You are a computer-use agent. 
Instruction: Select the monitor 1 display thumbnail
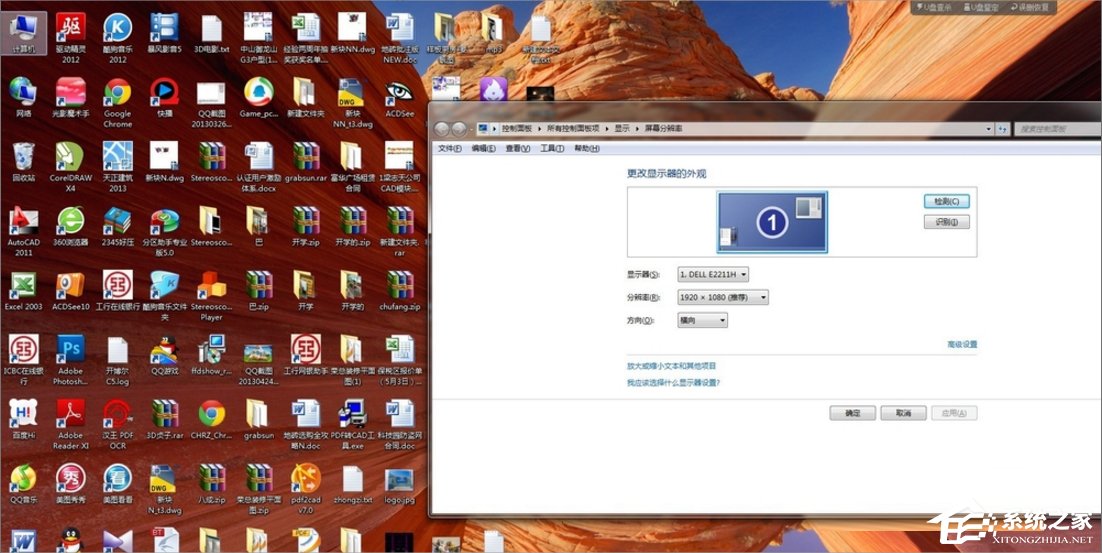(771, 222)
